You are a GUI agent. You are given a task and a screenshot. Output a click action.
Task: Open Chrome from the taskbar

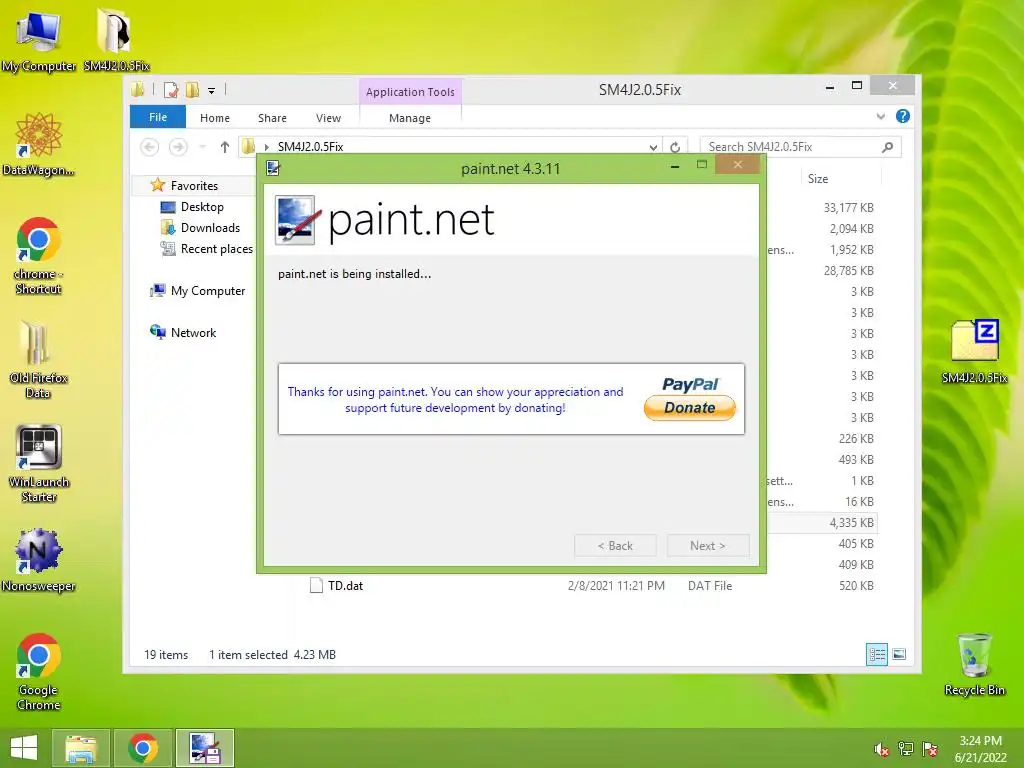coord(143,748)
